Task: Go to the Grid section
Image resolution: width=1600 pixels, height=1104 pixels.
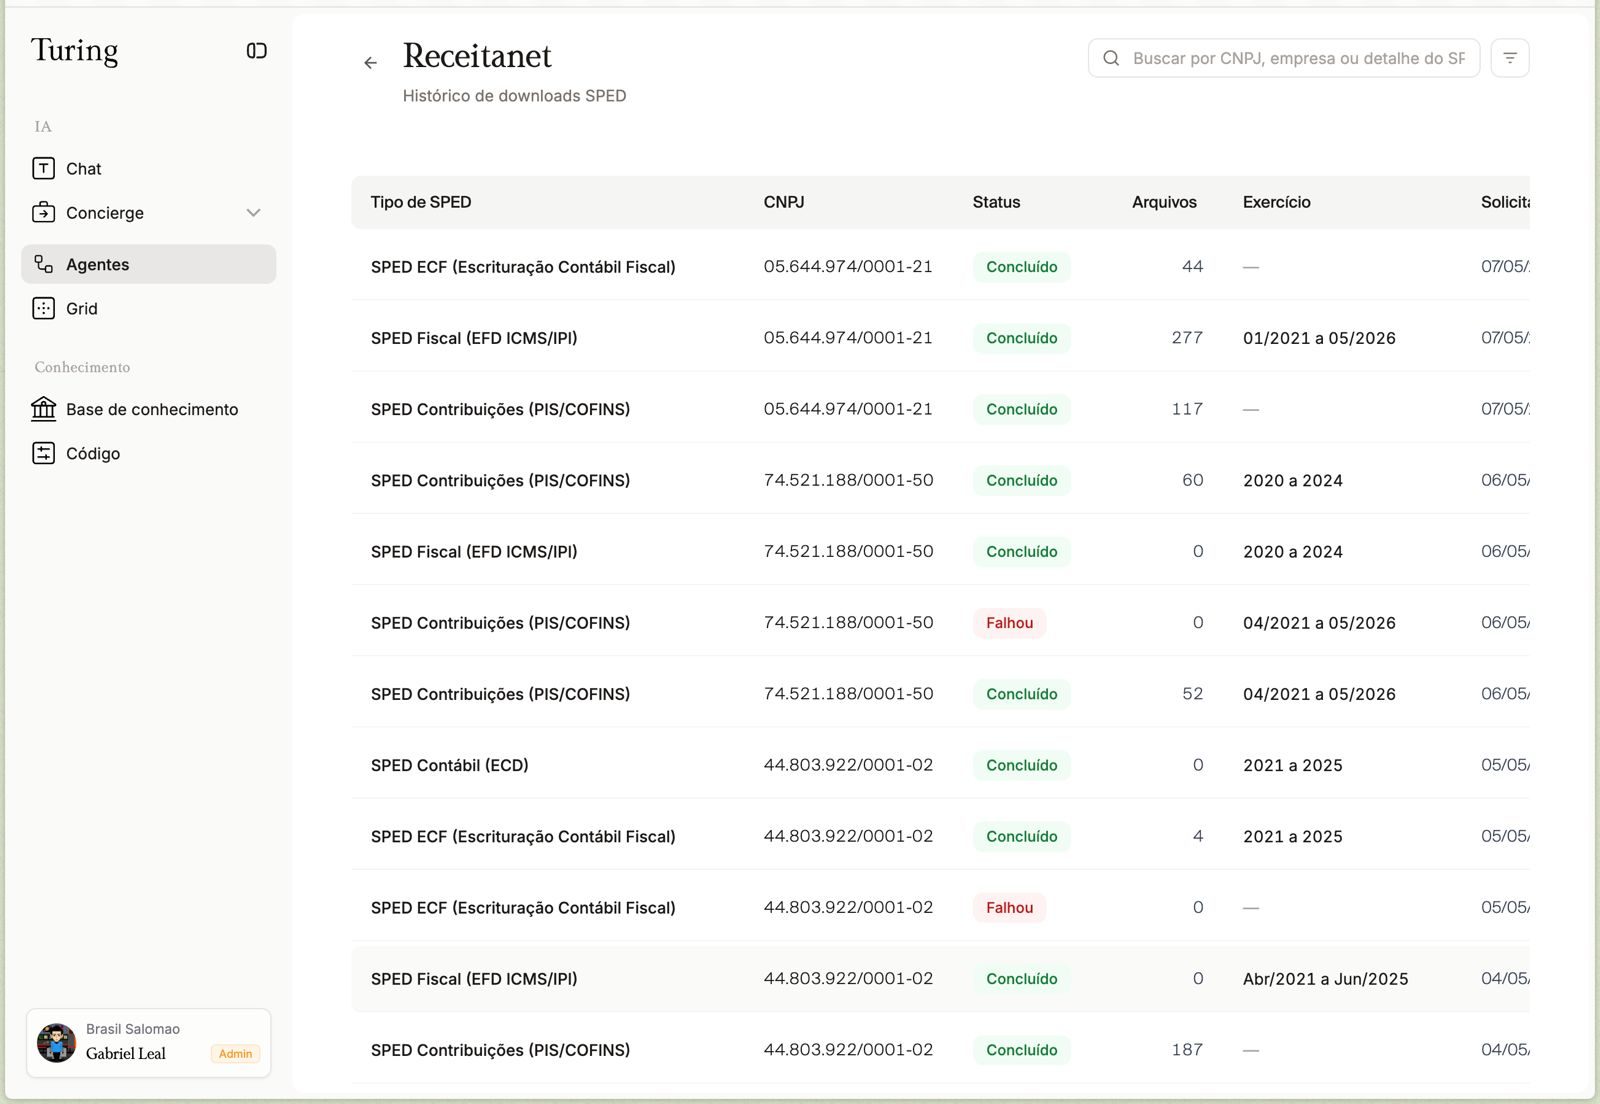Action: 148,308
